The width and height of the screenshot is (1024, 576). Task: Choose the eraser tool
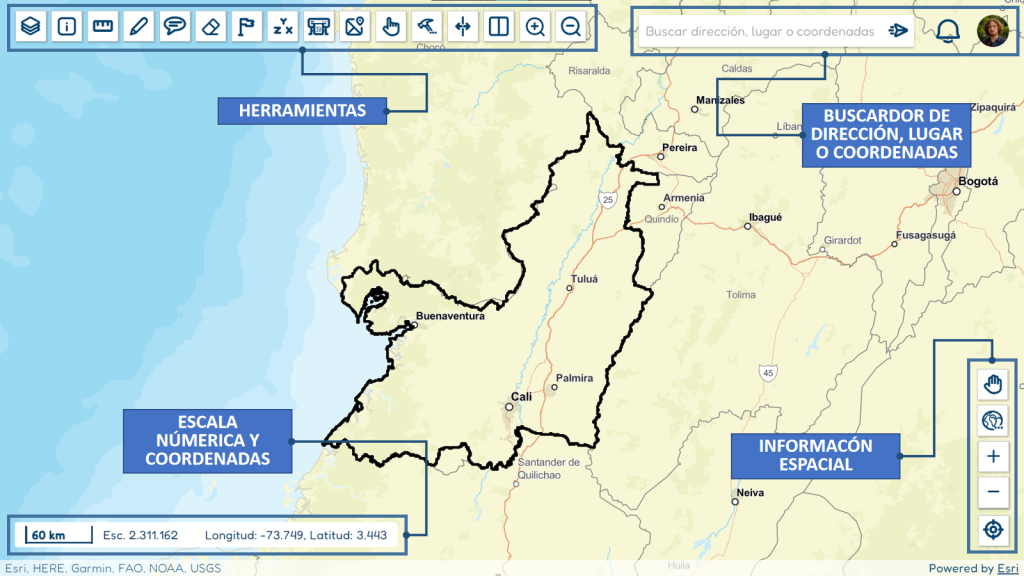tap(210, 27)
